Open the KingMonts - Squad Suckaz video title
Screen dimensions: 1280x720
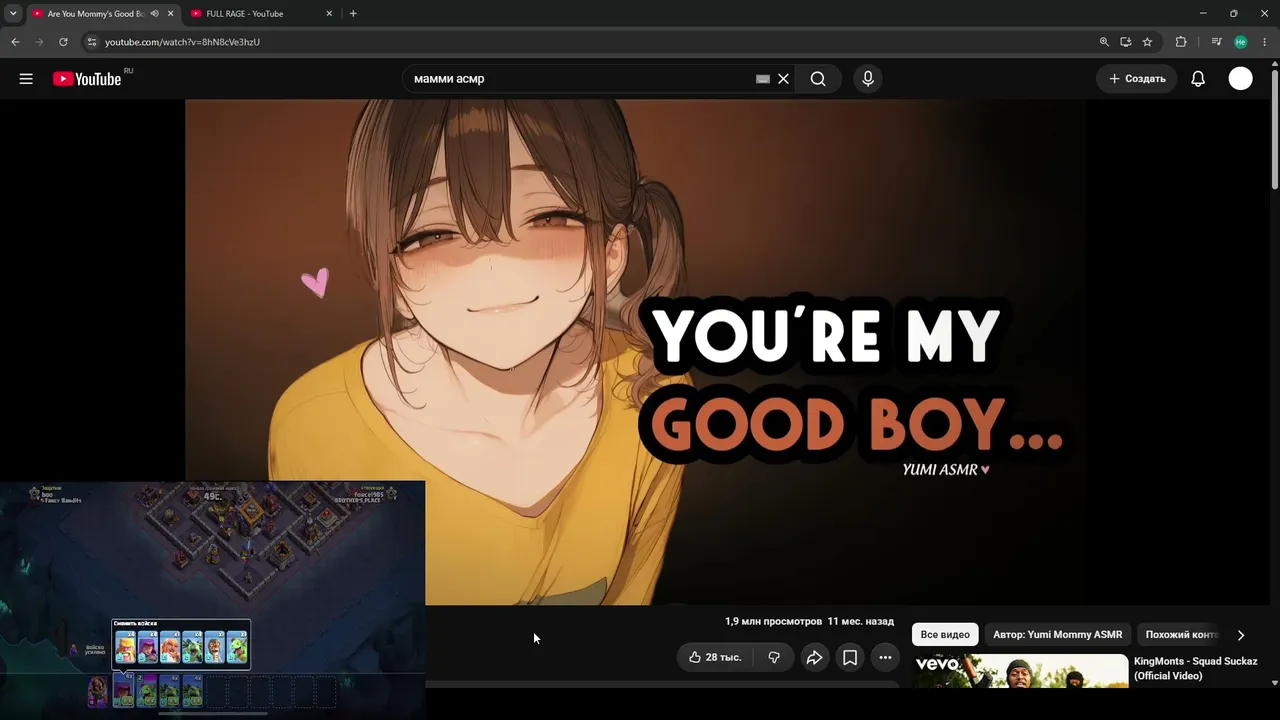click(1196, 668)
